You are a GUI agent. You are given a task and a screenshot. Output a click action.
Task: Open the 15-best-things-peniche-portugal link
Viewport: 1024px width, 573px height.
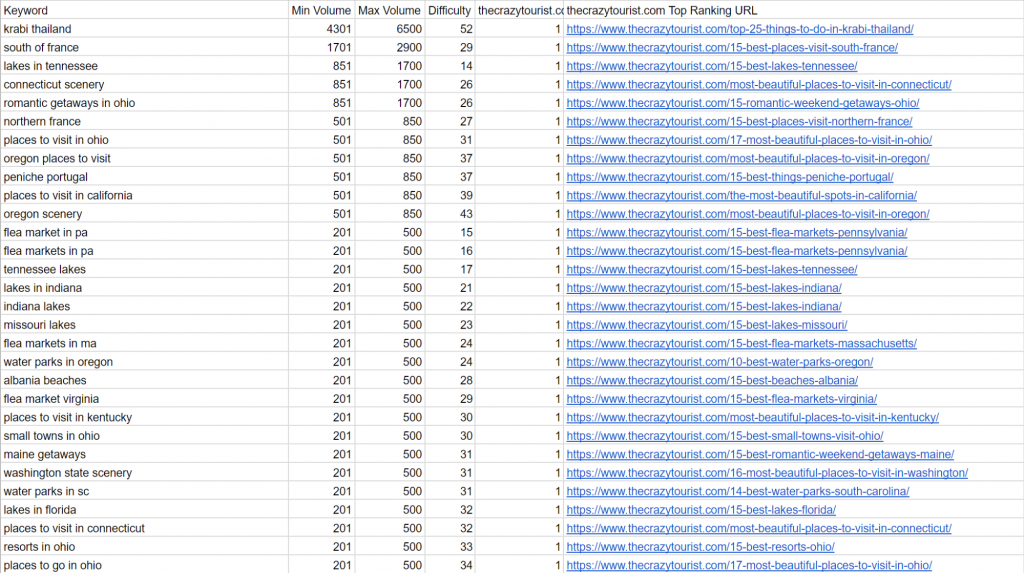tap(730, 177)
